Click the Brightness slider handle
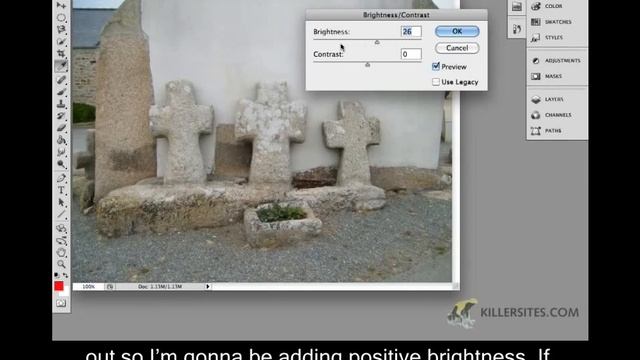Image resolution: width=640 pixels, height=360 pixels. [377, 42]
